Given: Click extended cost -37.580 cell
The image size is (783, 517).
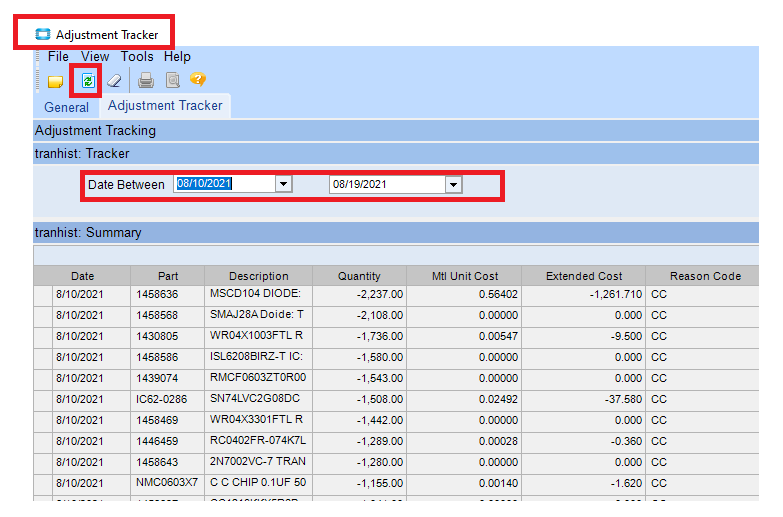Looking at the screenshot, I should 584,399.
